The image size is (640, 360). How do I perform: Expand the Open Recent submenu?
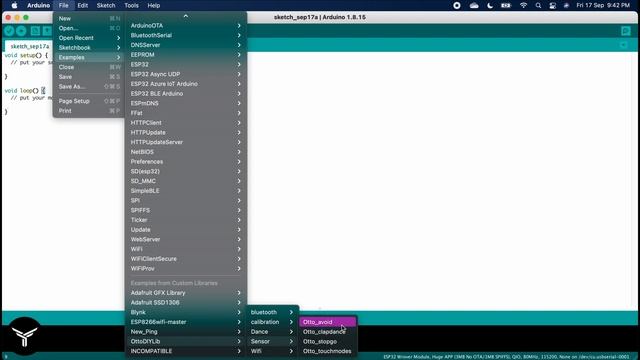tap(88, 38)
